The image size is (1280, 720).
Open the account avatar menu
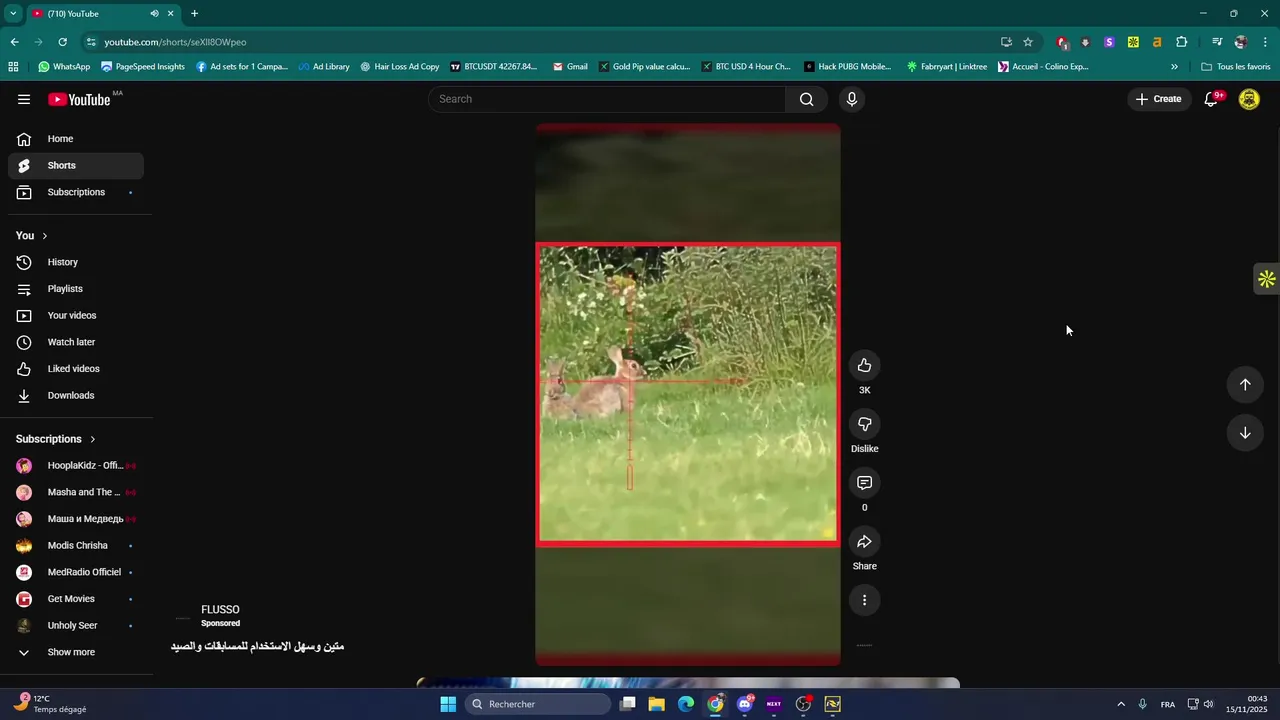(x=1249, y=99)
